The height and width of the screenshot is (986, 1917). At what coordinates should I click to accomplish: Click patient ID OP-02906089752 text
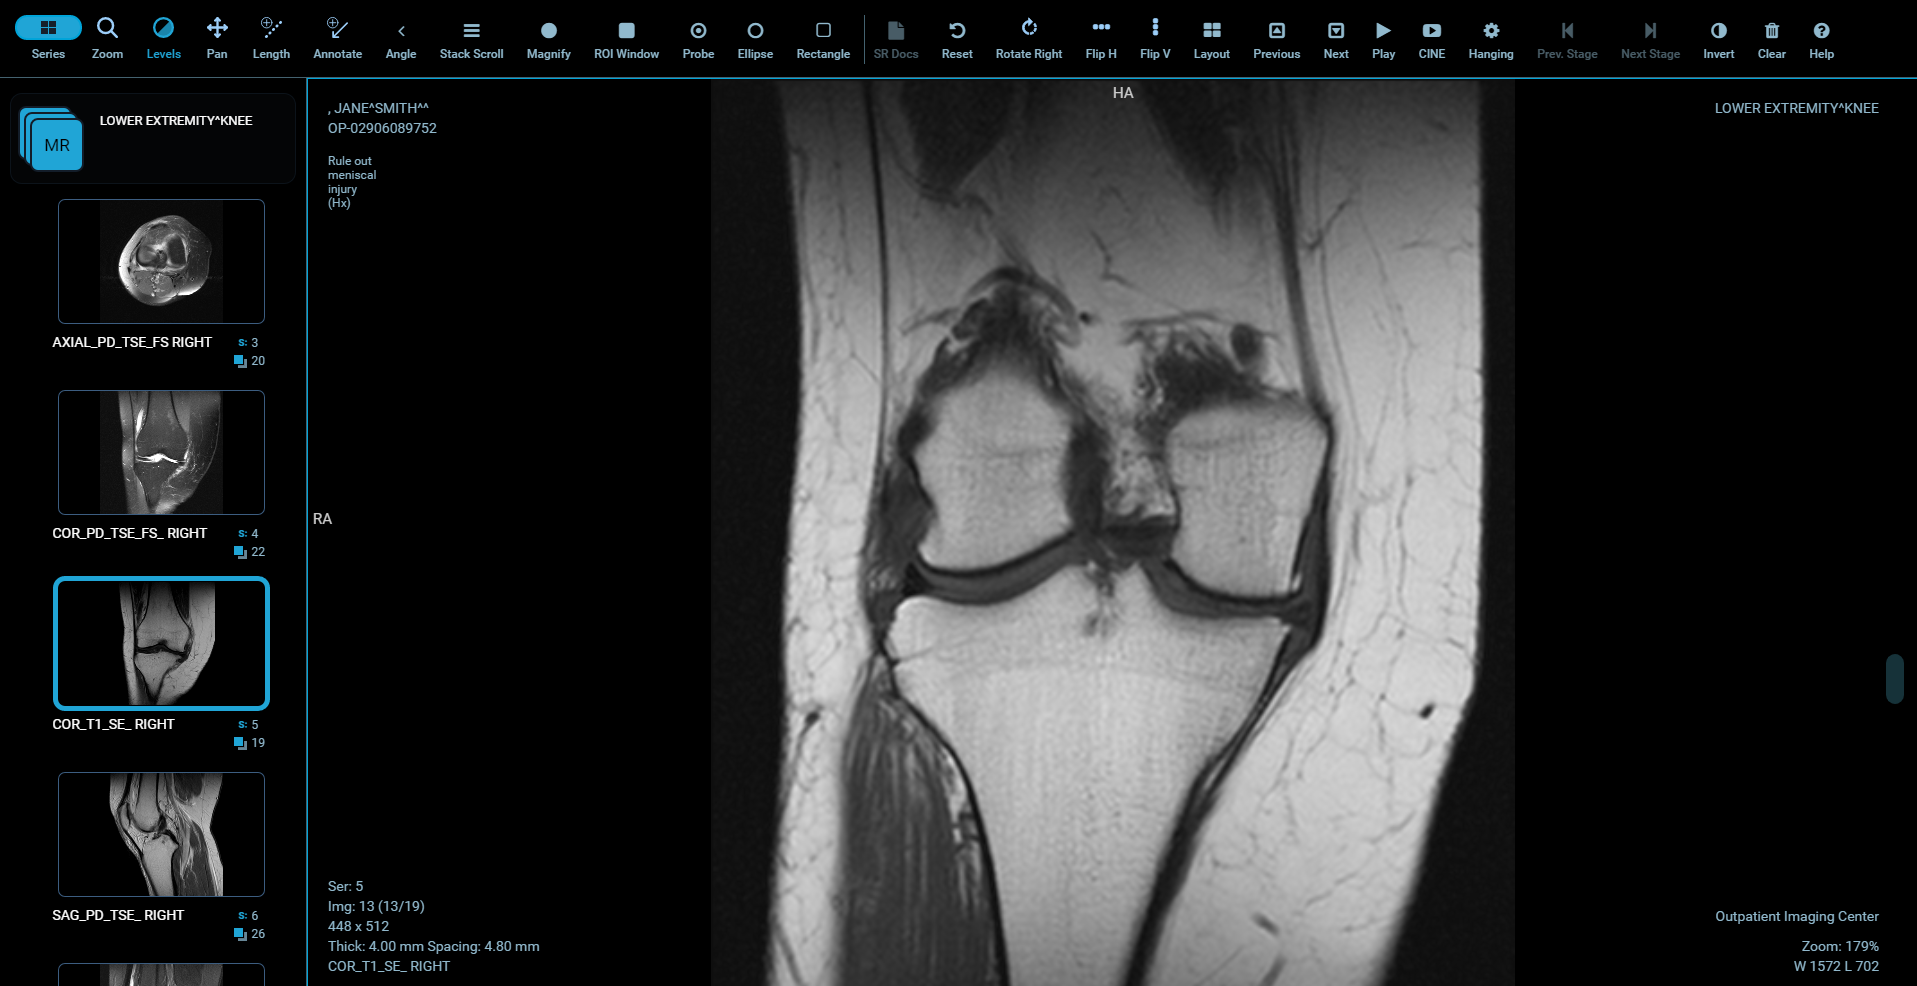pos(382,128)
